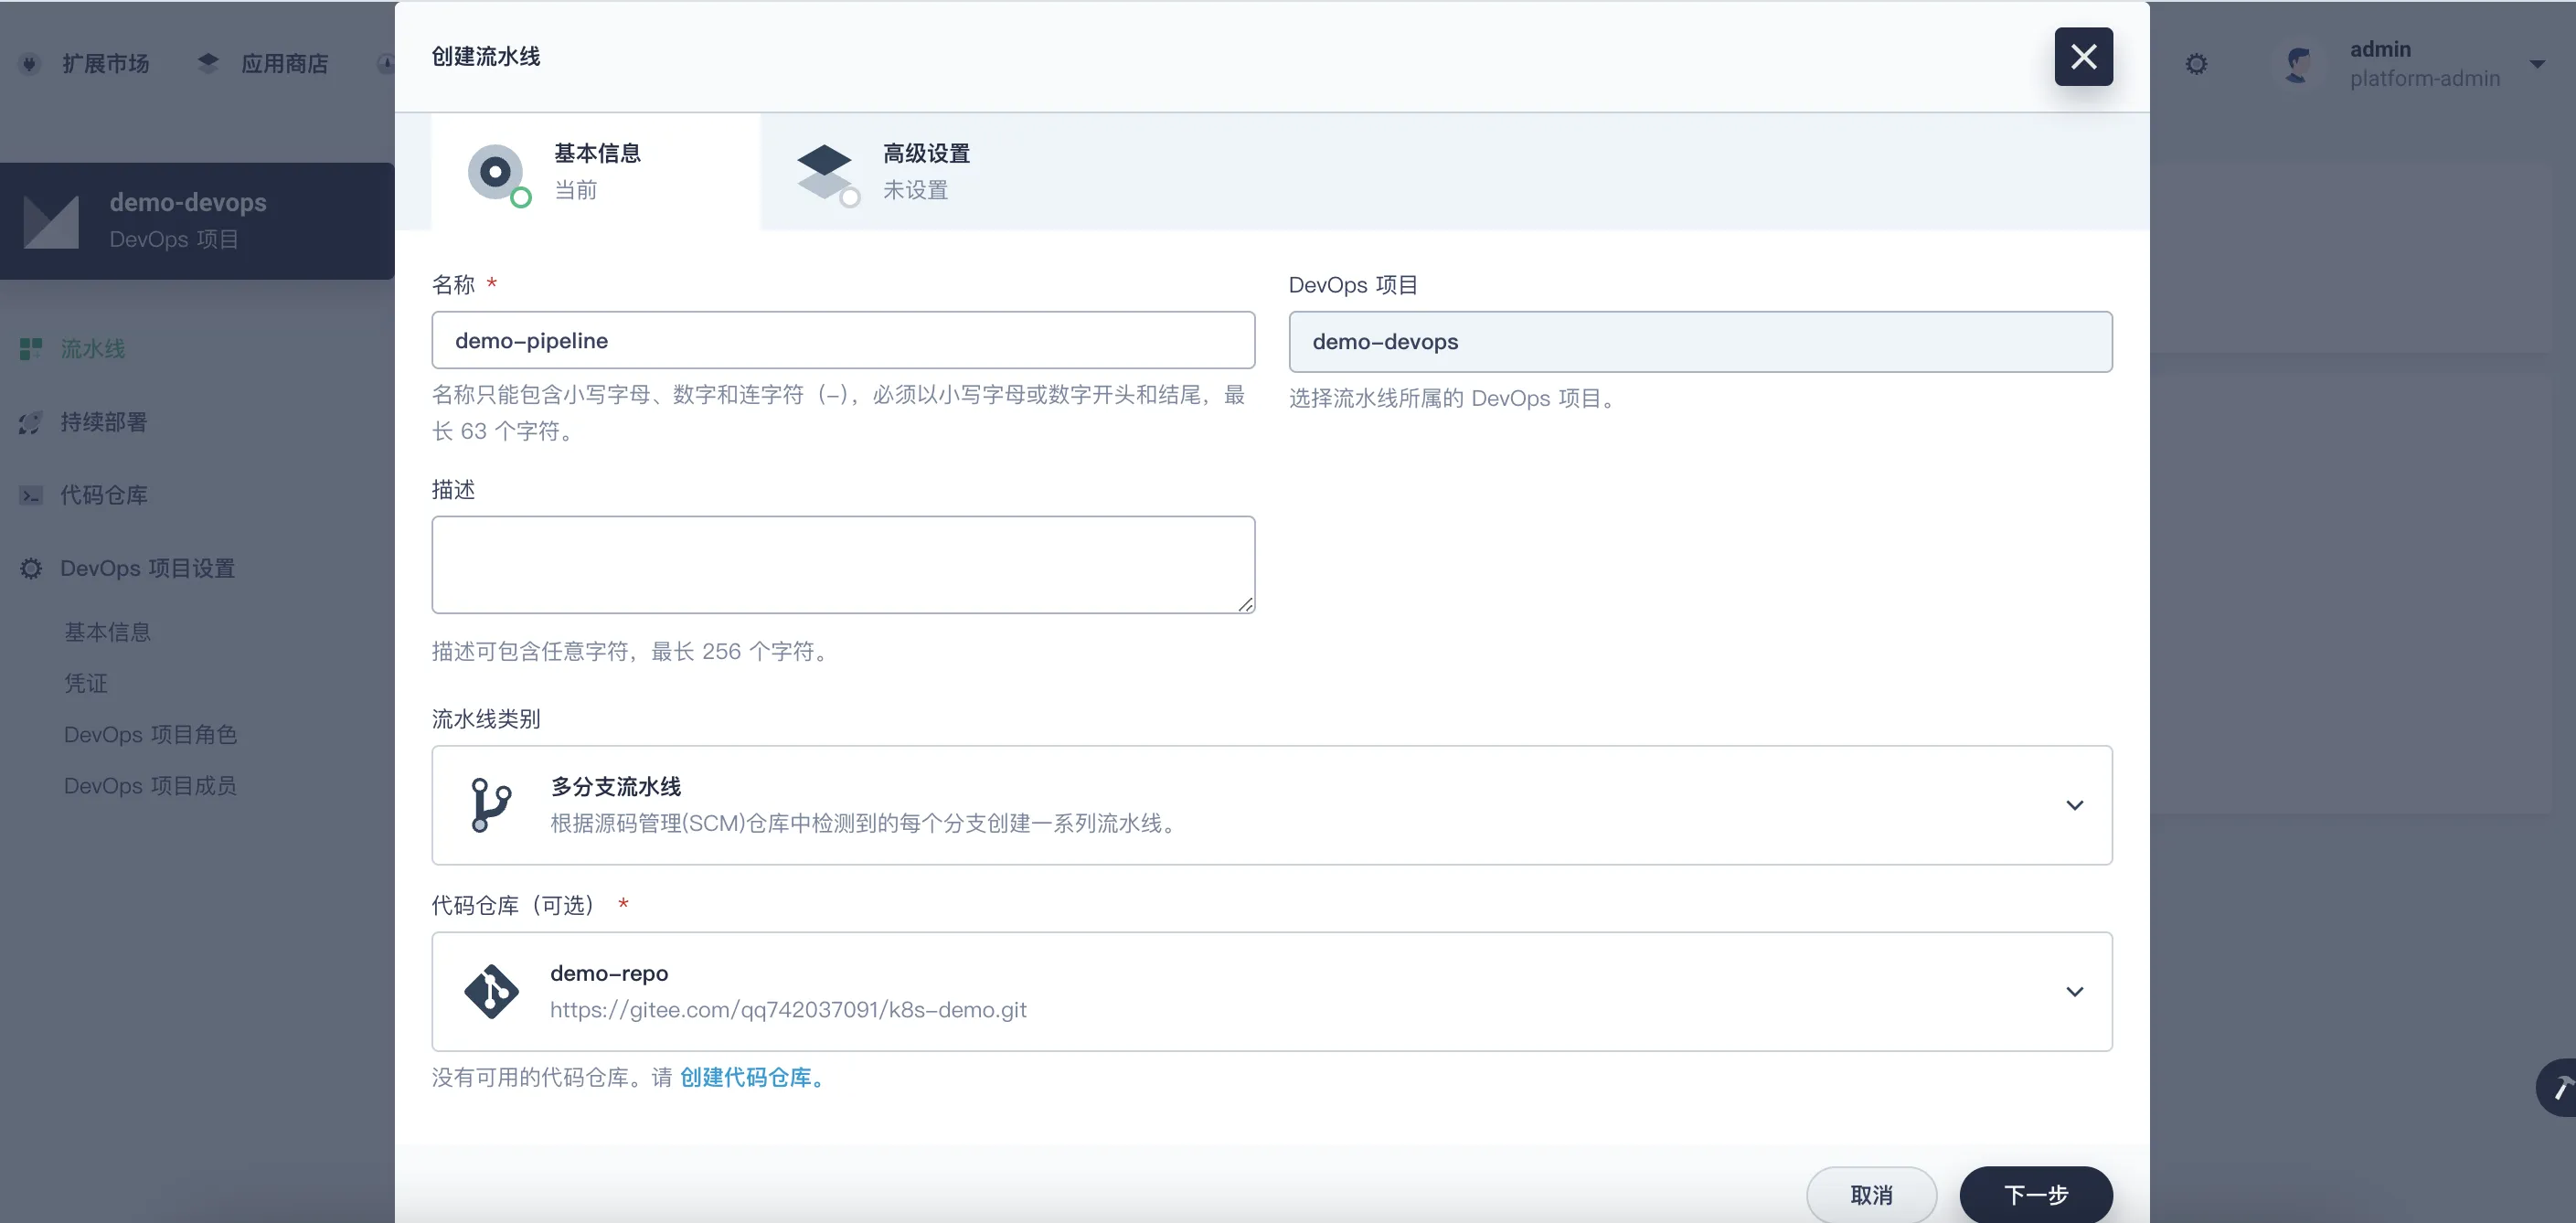Click the 高级设置 step layers icon
Image resolution: width=2576 pixels, height=1223 pixels.
[x=827, y=174]
